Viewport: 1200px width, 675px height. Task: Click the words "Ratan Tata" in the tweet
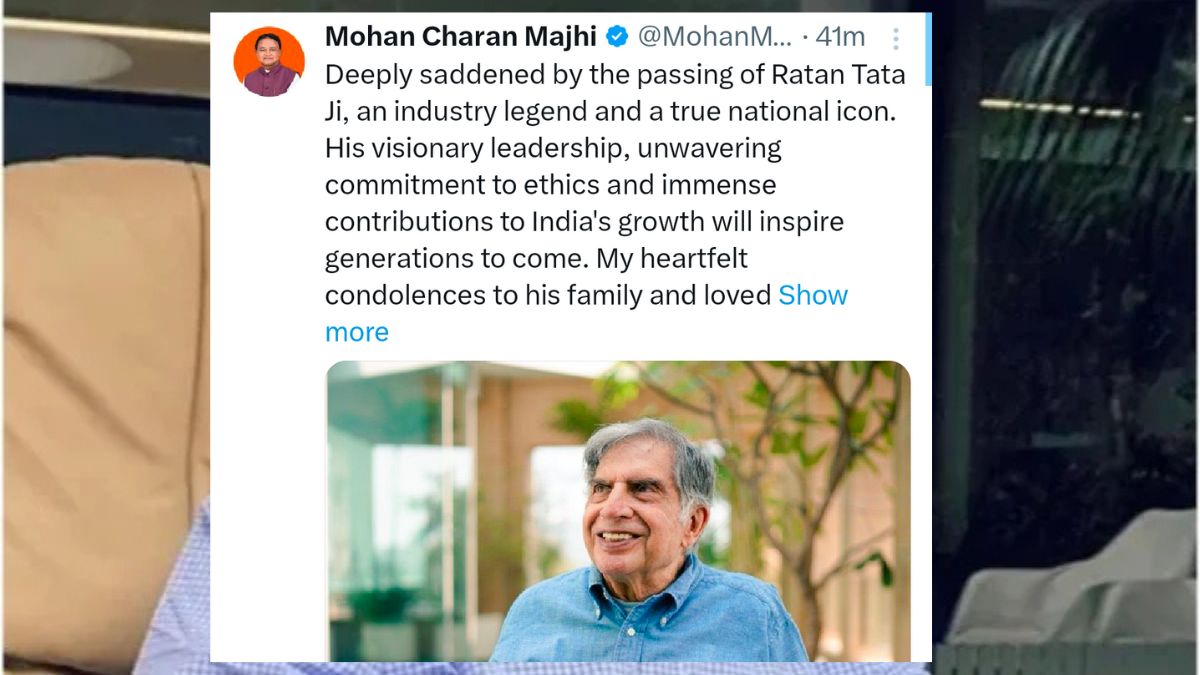[x=838, y=74]
